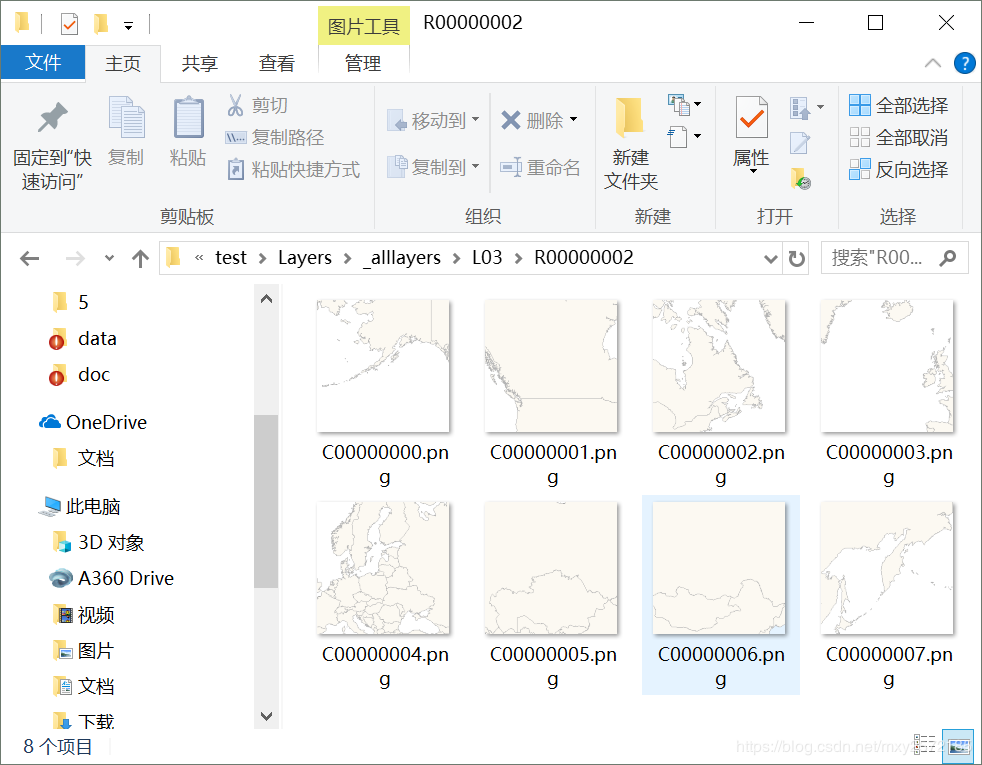Refresh the folder view
This screenshot has height=765, width=982.
(x=797, y=257)
